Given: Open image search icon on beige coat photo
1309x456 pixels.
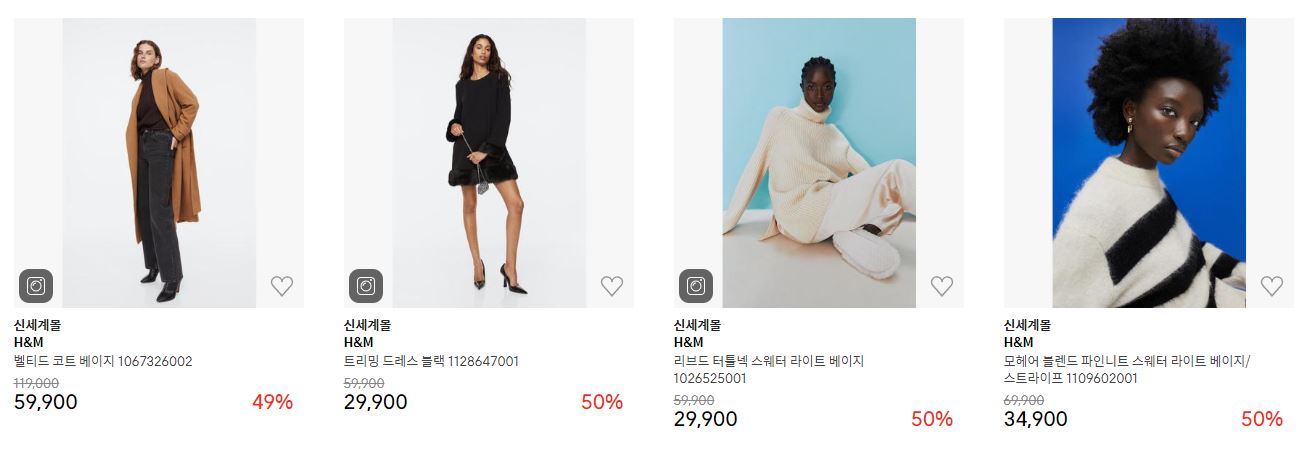Looking at the screenshot, I should (36, 286).
